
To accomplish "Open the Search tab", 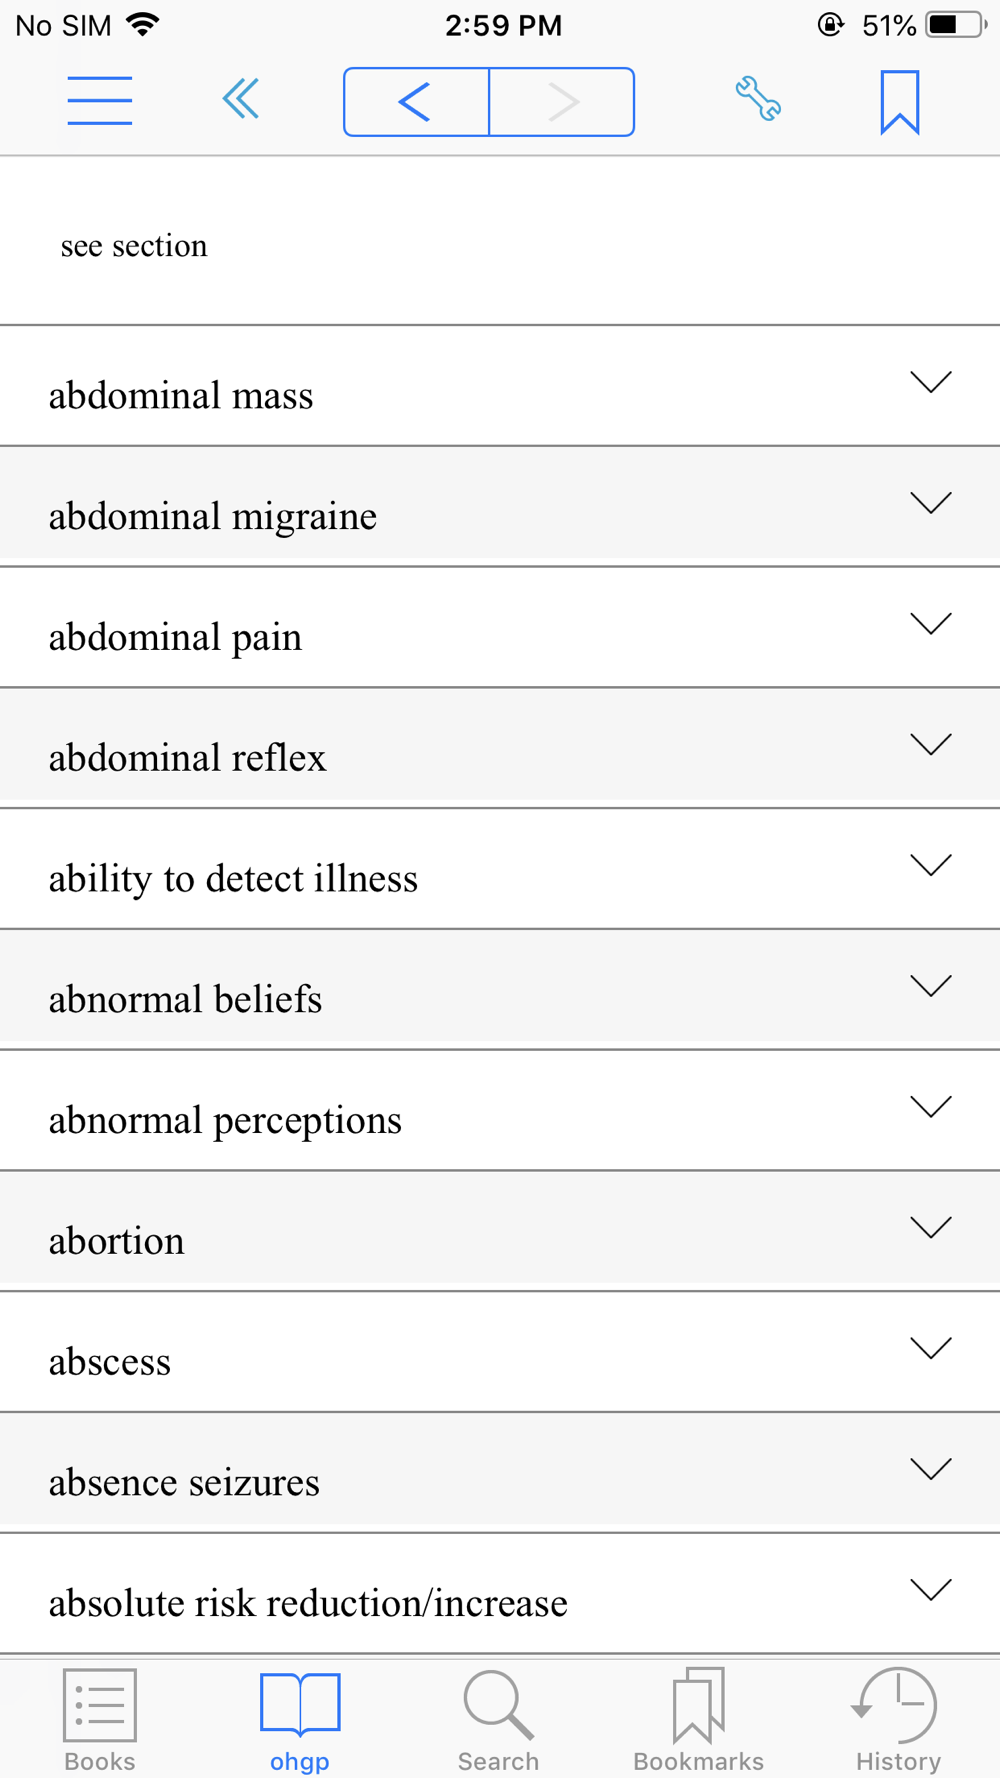I will [x=499, y=1720].
